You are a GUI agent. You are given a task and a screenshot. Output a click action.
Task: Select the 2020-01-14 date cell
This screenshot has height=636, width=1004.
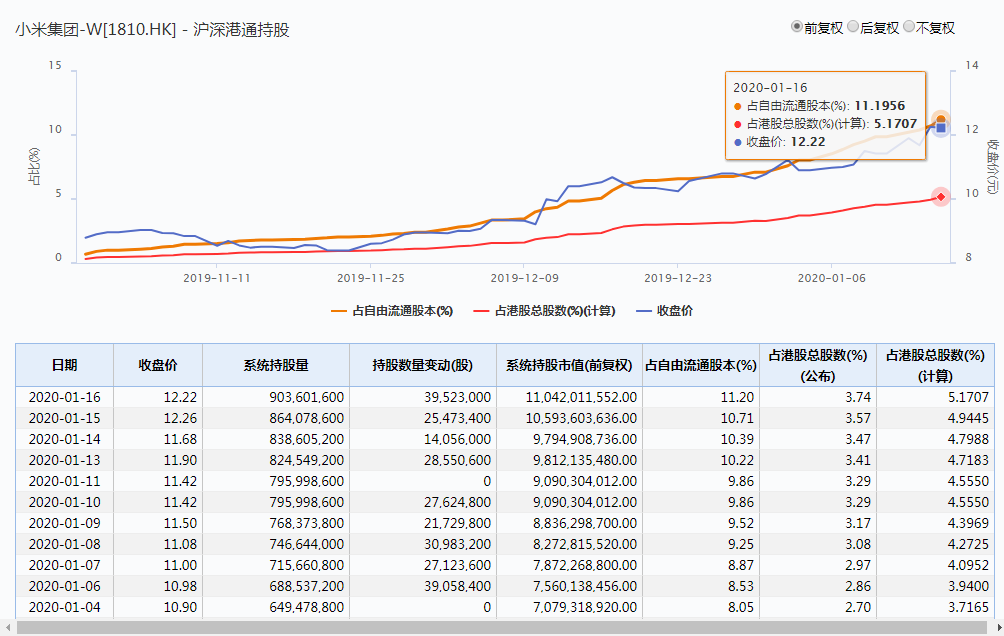pyautogui.click(x=65, y=439)
